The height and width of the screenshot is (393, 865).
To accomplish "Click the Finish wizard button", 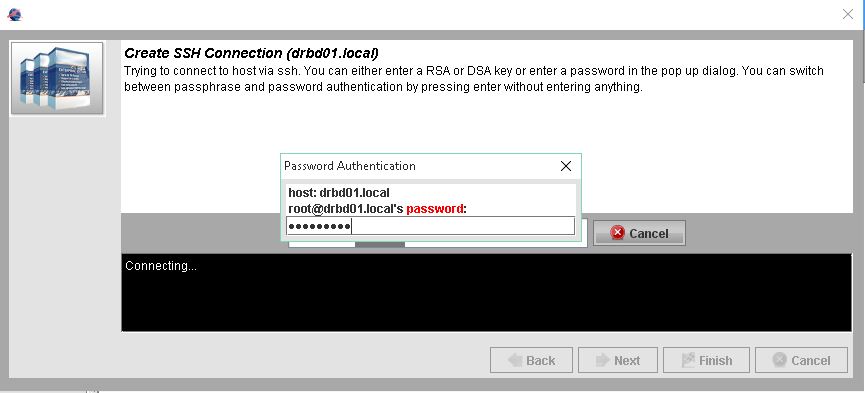I will [706, 360].
